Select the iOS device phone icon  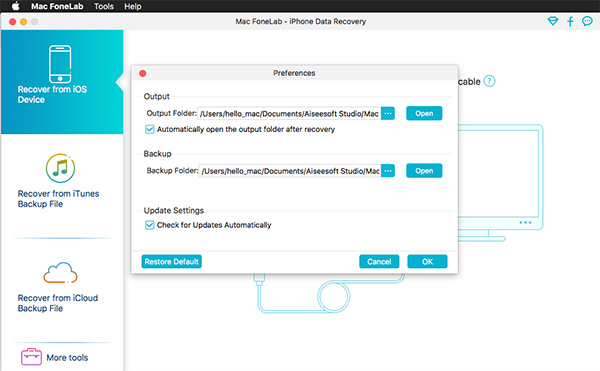[60, 63]
